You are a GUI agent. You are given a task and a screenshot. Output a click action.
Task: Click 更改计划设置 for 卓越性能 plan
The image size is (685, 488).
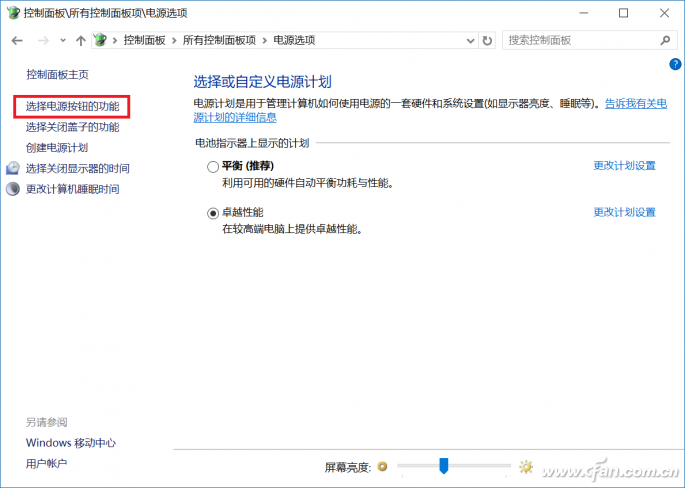[625, 212]
